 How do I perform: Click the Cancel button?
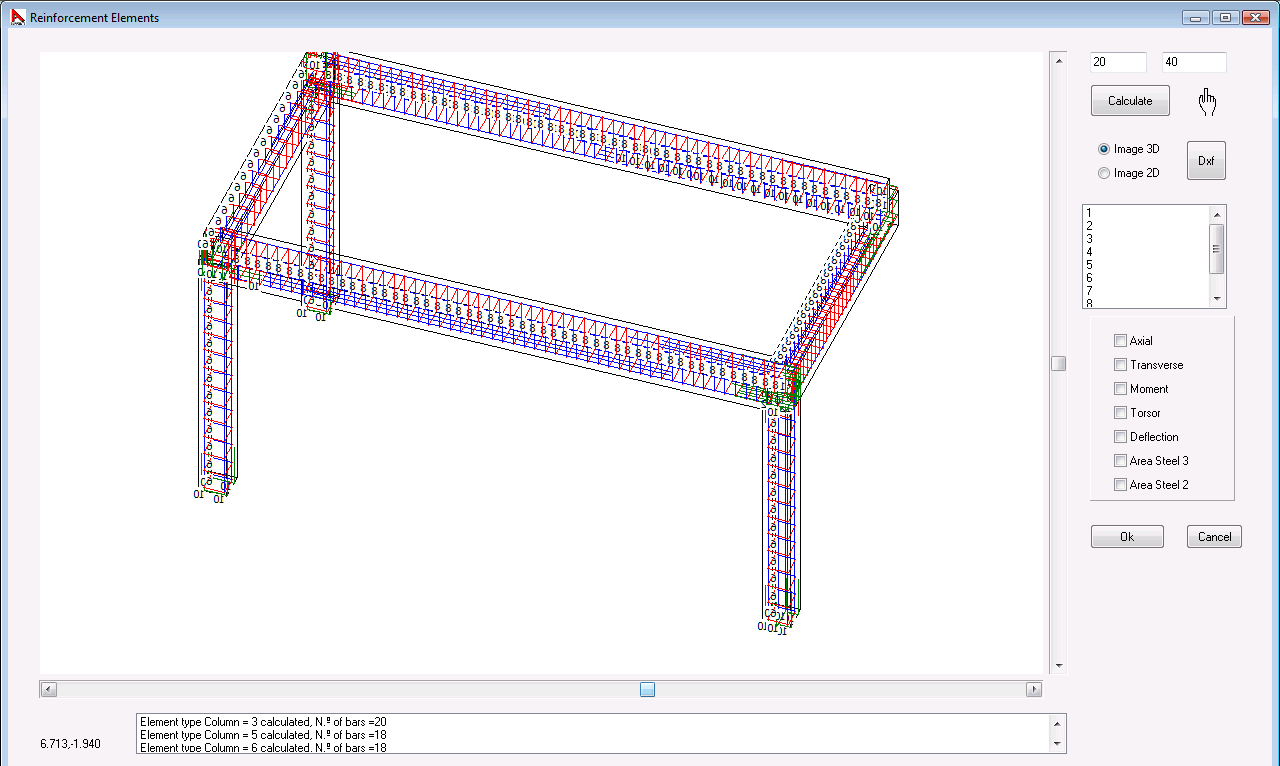pos(1214,537)
